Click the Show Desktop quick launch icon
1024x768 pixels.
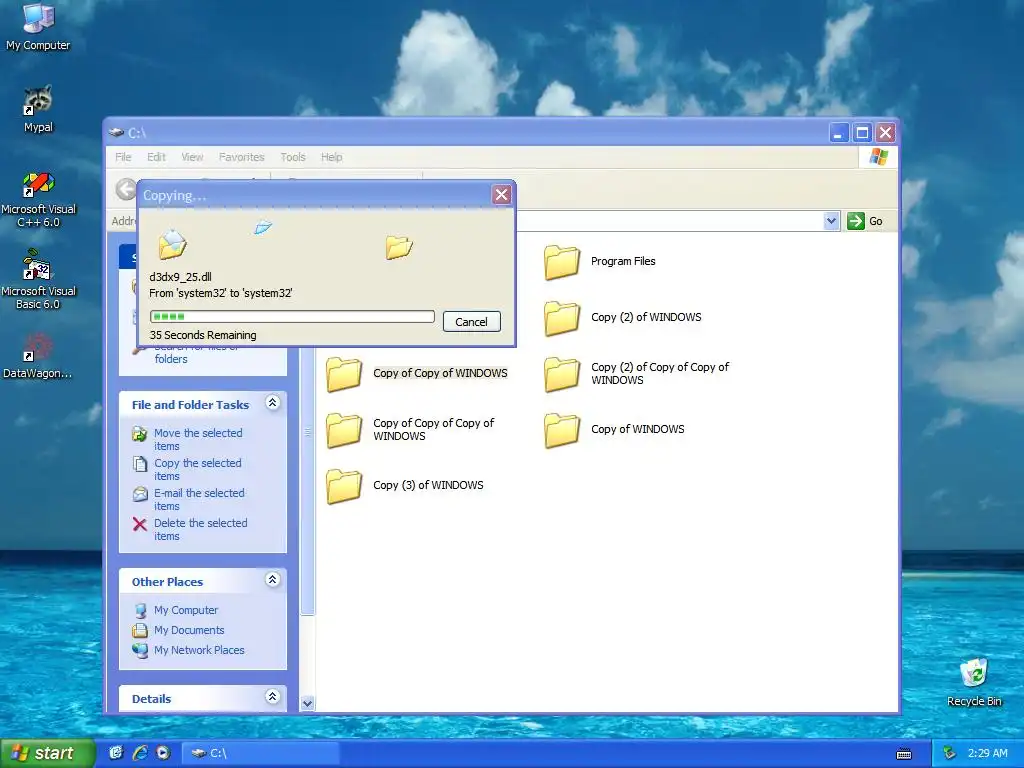pyautogui.click(x=116, y=753)
